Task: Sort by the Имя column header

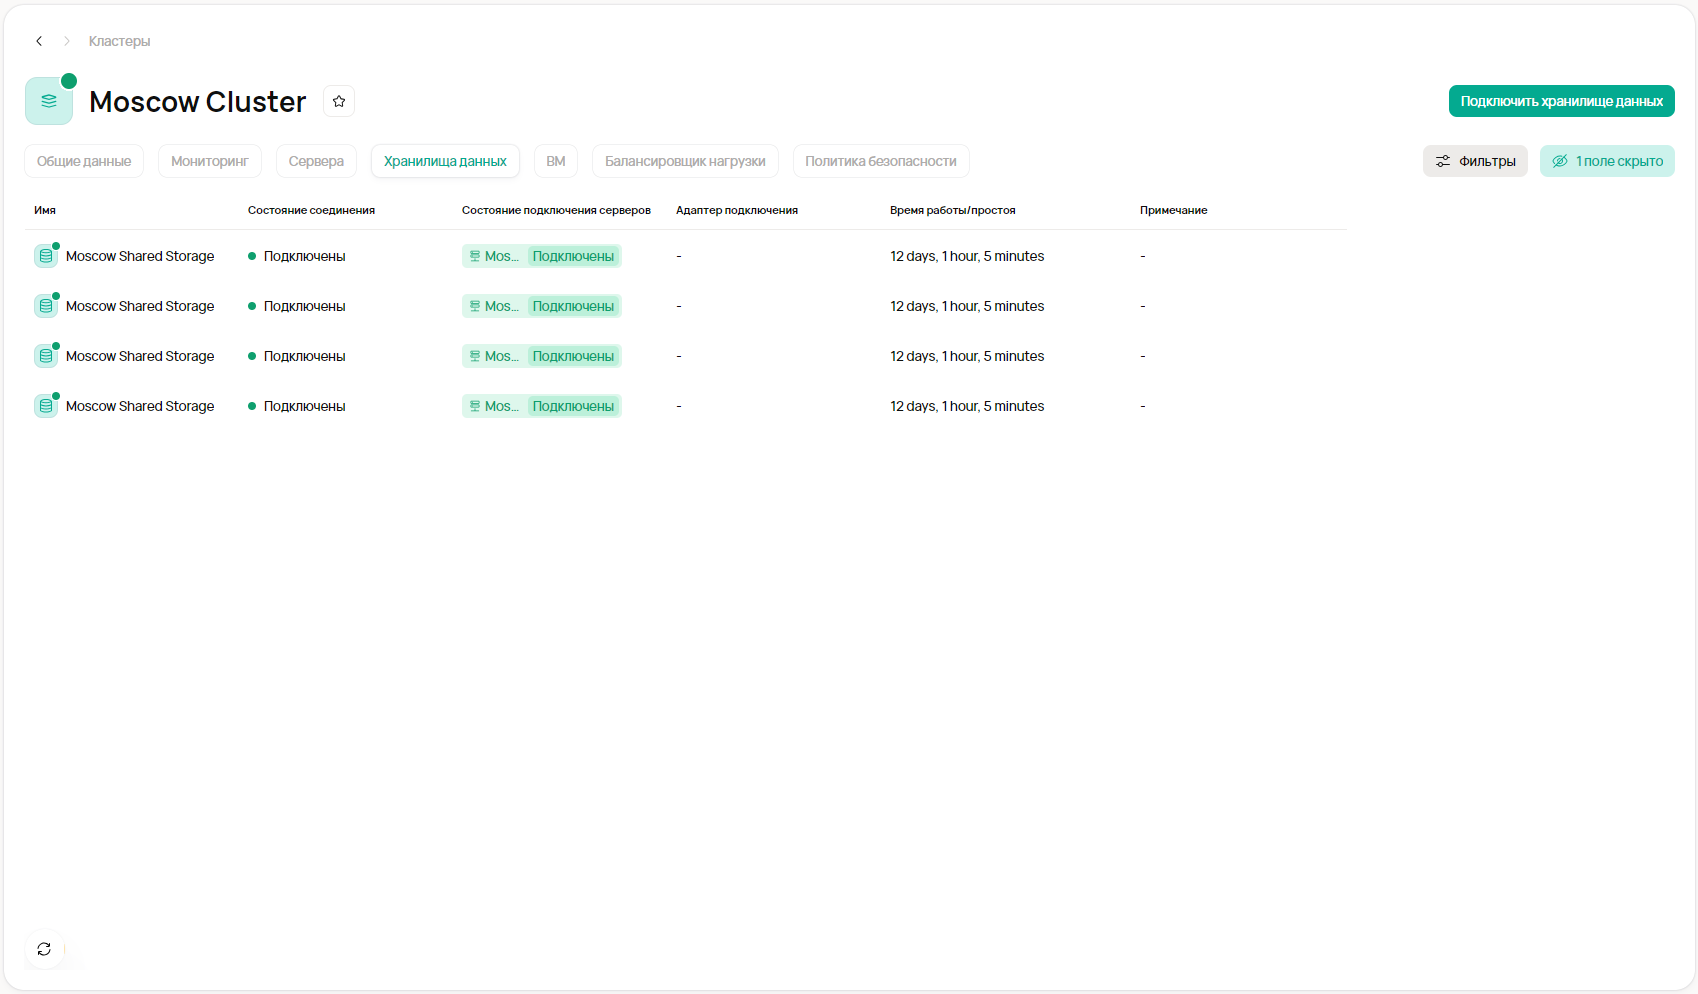Action: 45,210
